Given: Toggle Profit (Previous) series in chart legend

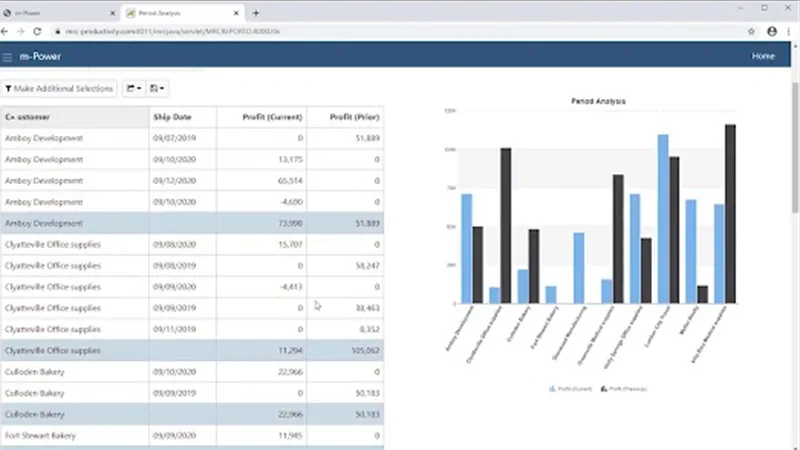Looking at the screenshot, I should tap(623, 389).
